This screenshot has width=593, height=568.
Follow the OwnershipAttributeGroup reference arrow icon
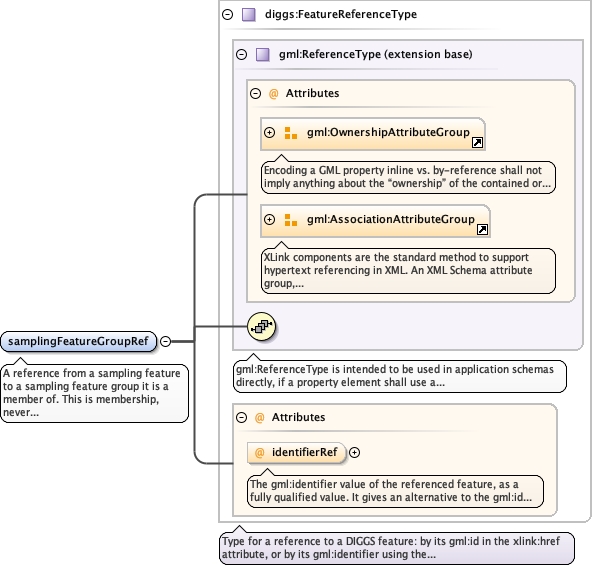coord(477,143)
